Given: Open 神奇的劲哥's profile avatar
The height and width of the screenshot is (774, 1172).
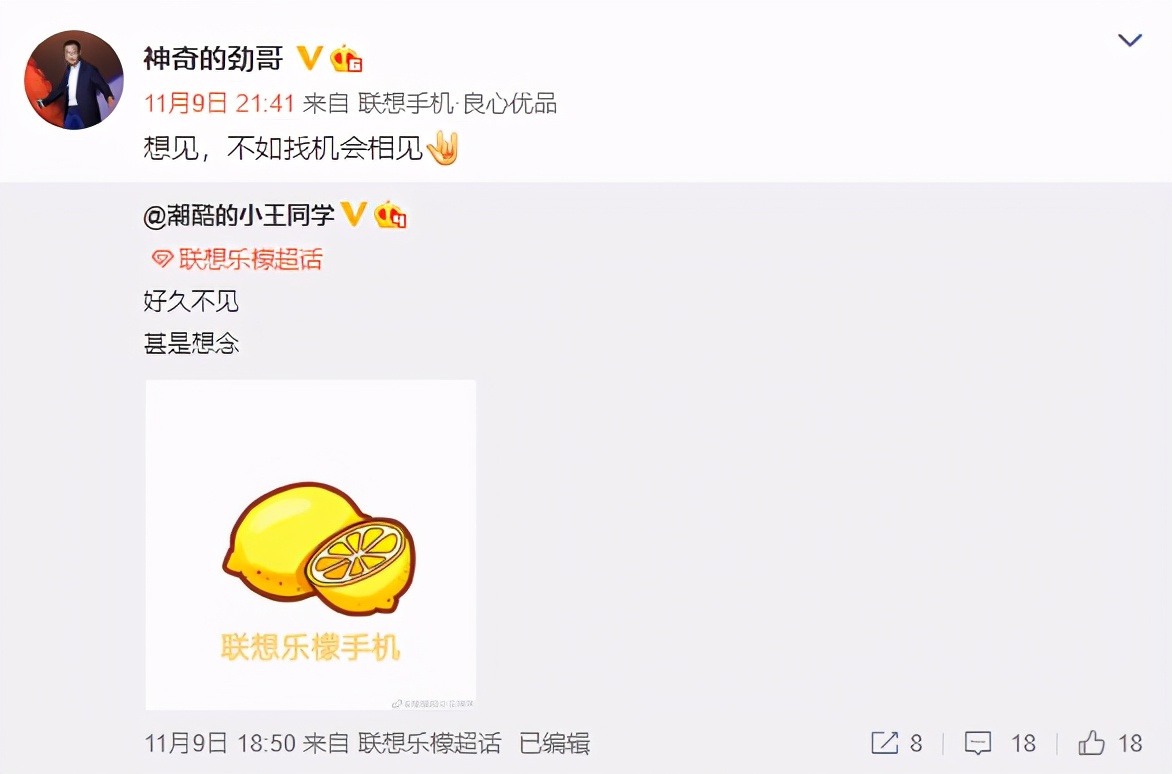Looking at the screenshot, I should click(74, 80).
